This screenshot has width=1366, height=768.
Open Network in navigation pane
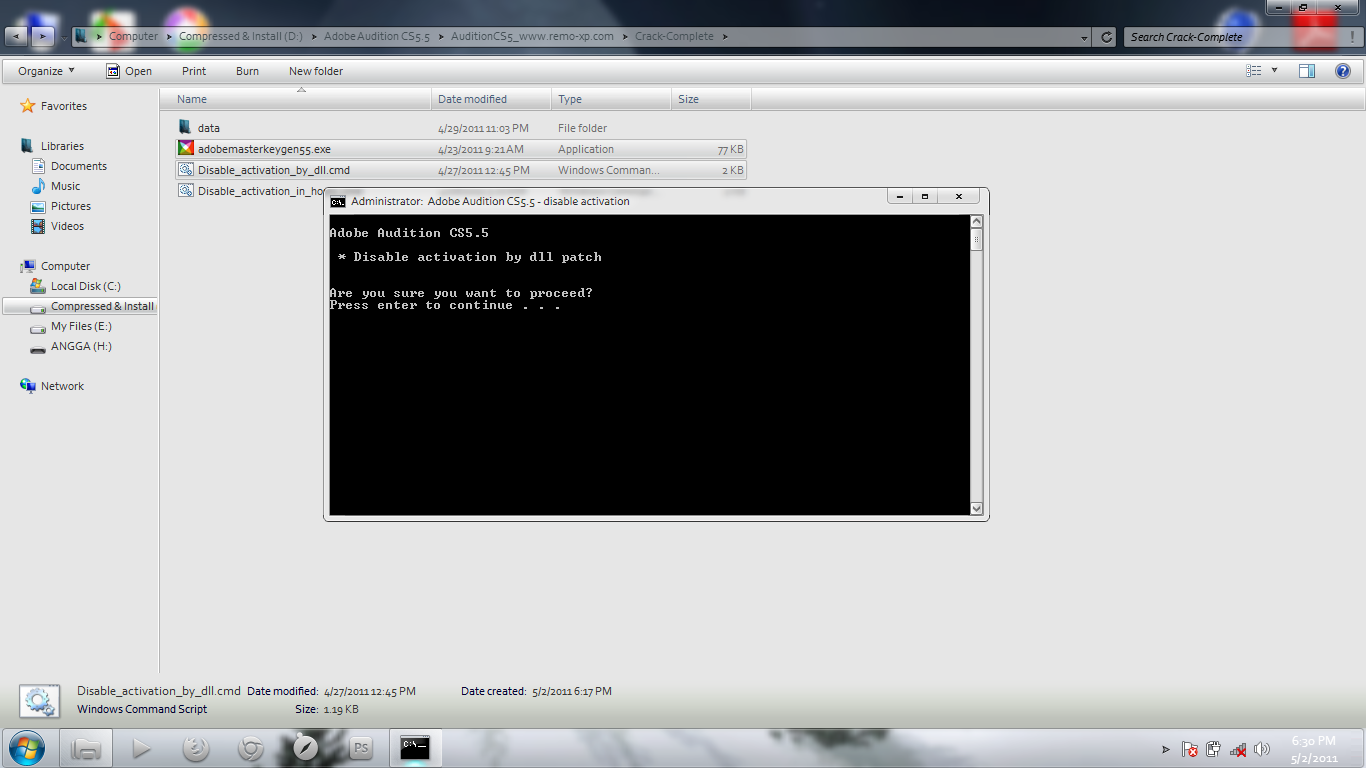62,386
